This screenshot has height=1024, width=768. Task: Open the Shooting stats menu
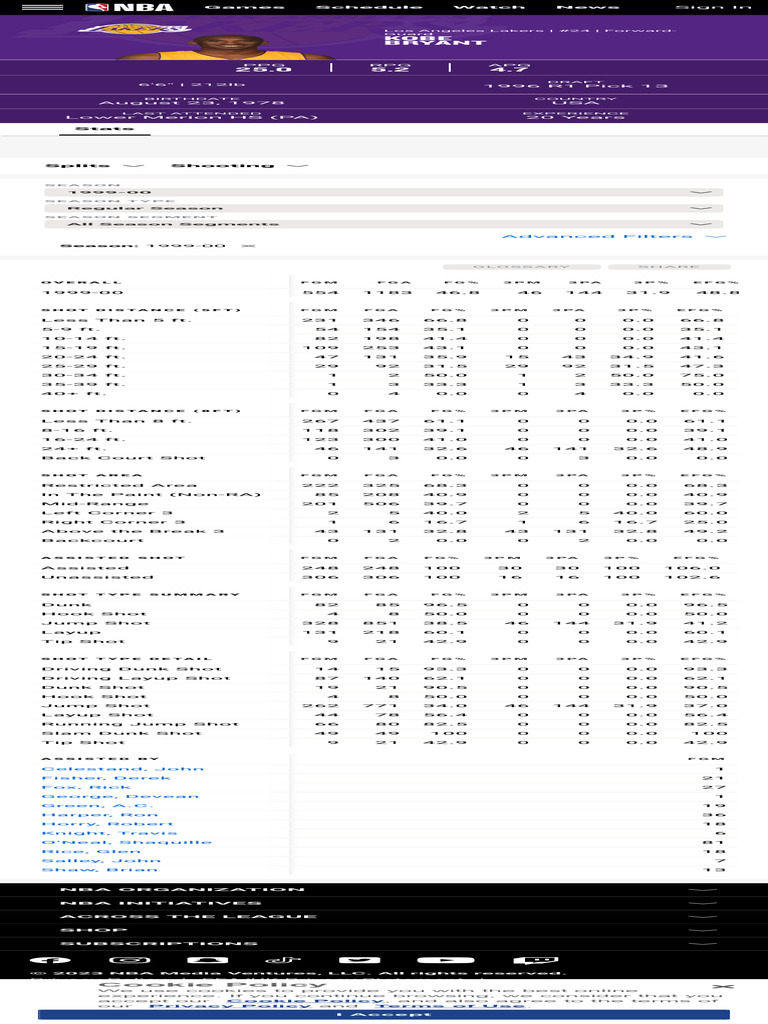(x=239, y=166)
